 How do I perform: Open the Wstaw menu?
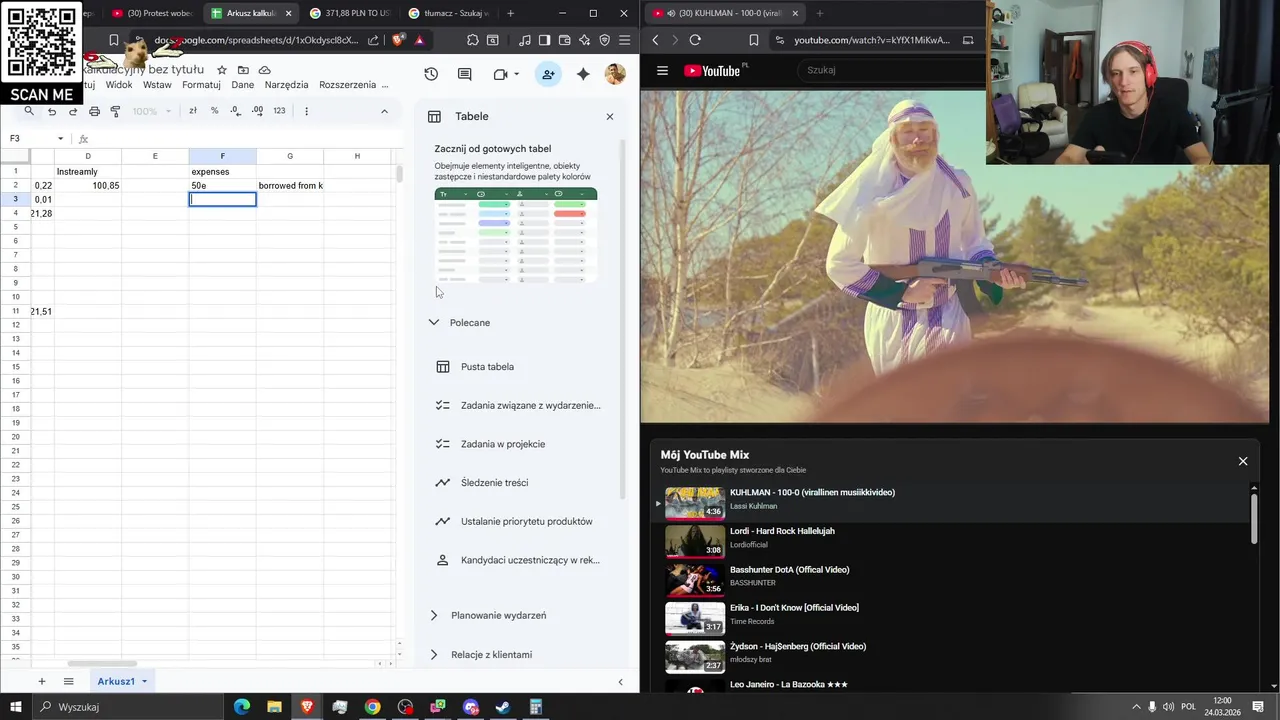(x=157, y=85)
